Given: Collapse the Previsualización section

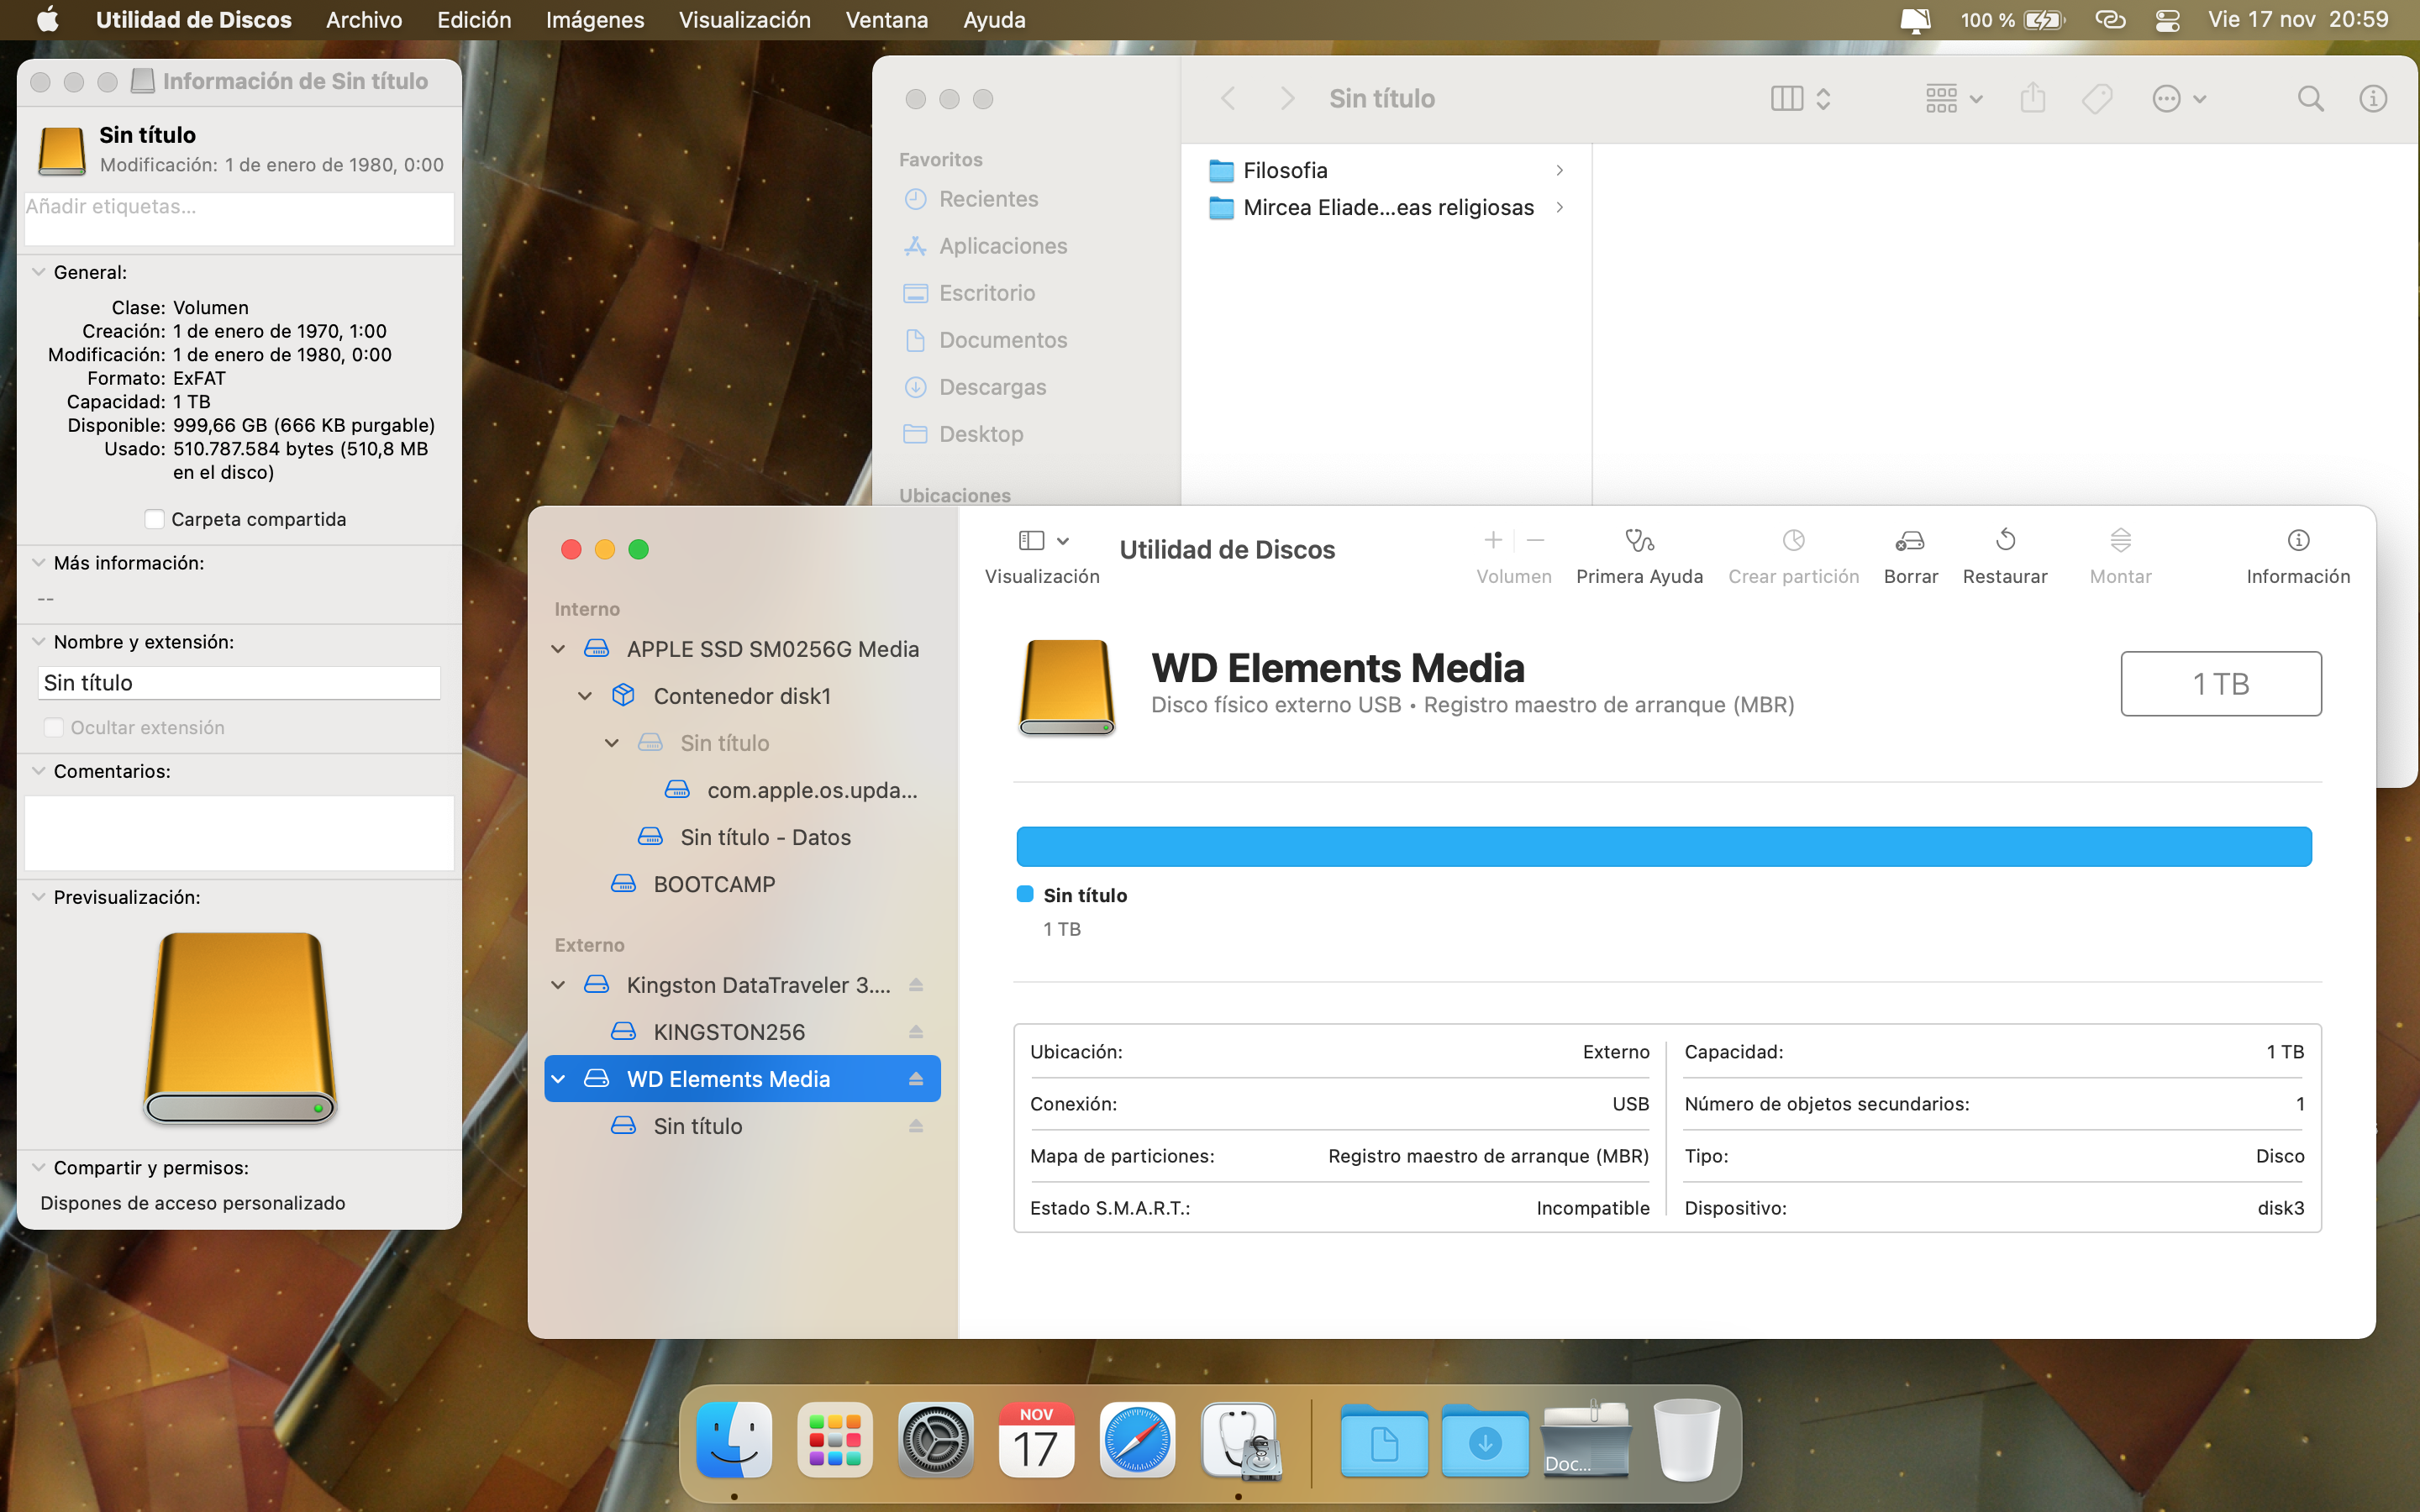Looking at the screenshot, I should coord(39,897).
